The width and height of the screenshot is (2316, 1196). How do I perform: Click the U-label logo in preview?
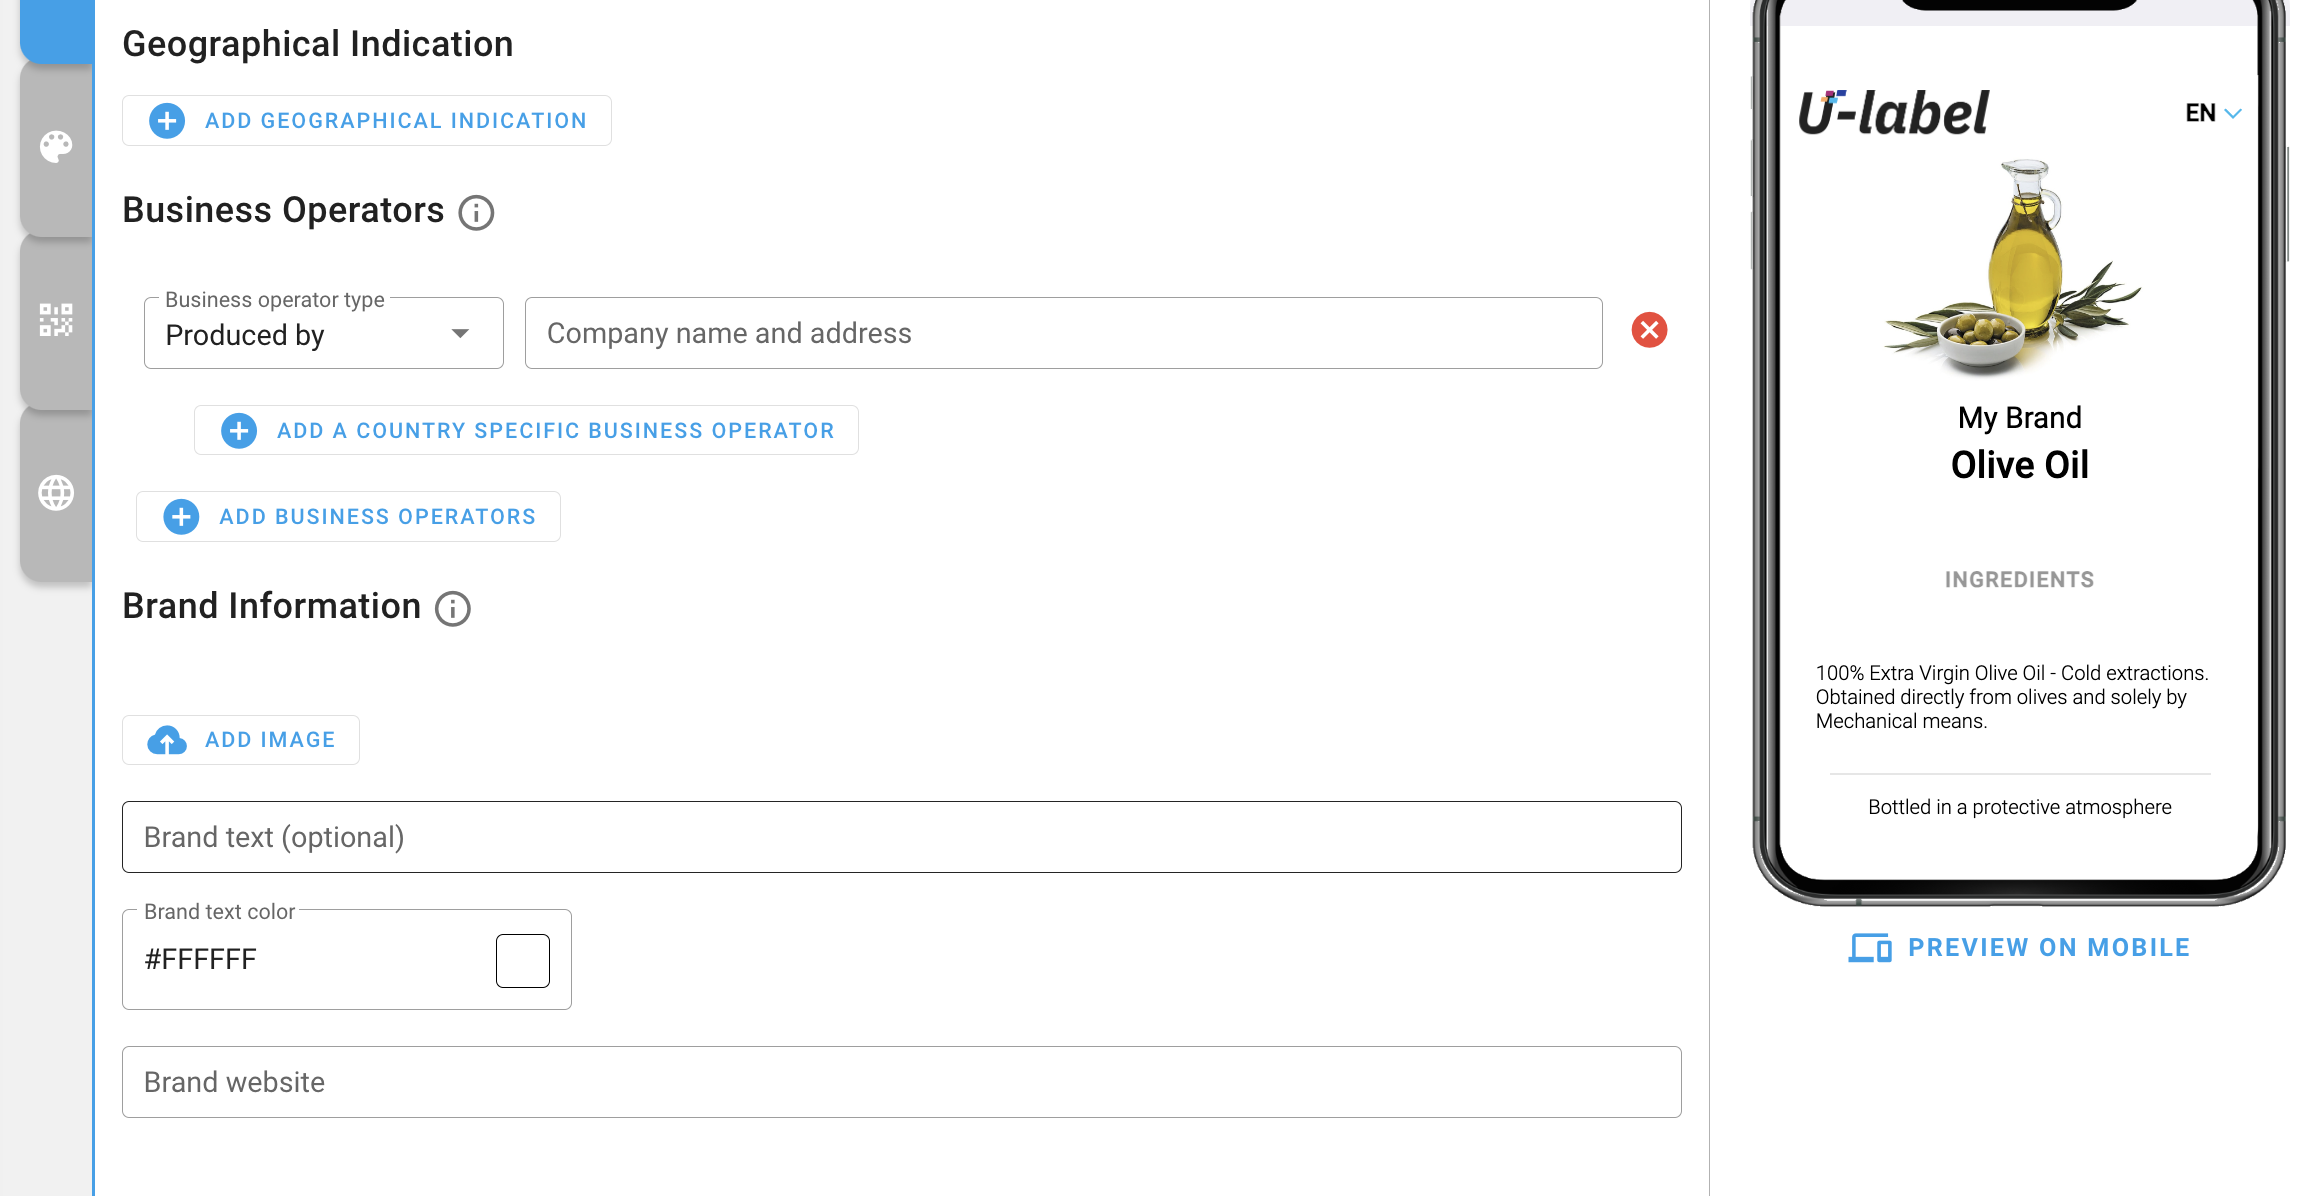[x=1893, y=113]
